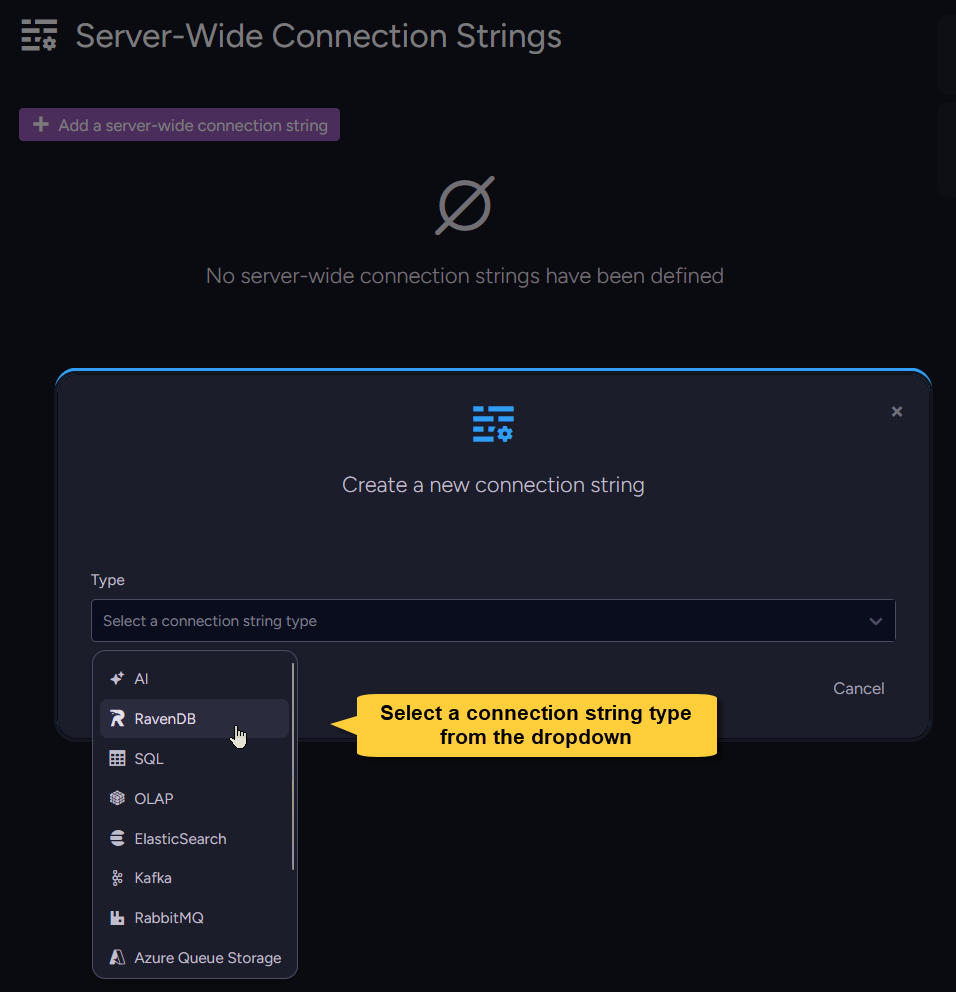The width and height of the screenshot is (956, 992).
Task: Cancel creating the connection string
Action: pyautogui.click(x=859, y=688)
